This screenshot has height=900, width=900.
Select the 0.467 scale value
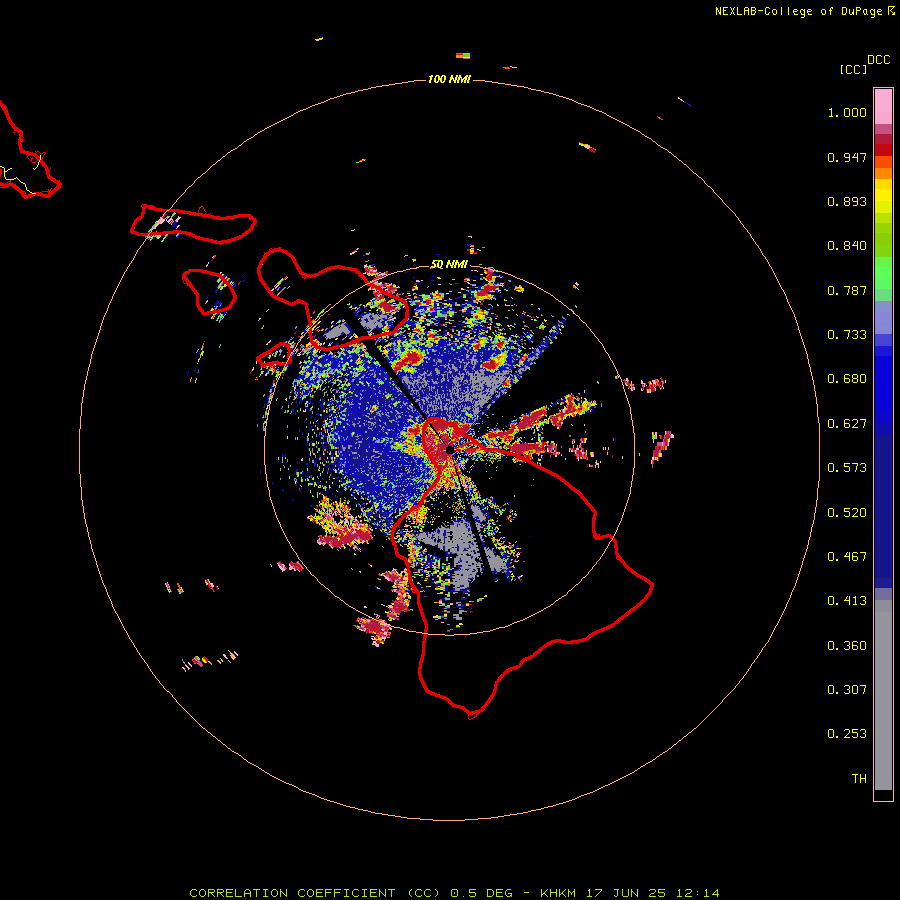coord(847,557)
